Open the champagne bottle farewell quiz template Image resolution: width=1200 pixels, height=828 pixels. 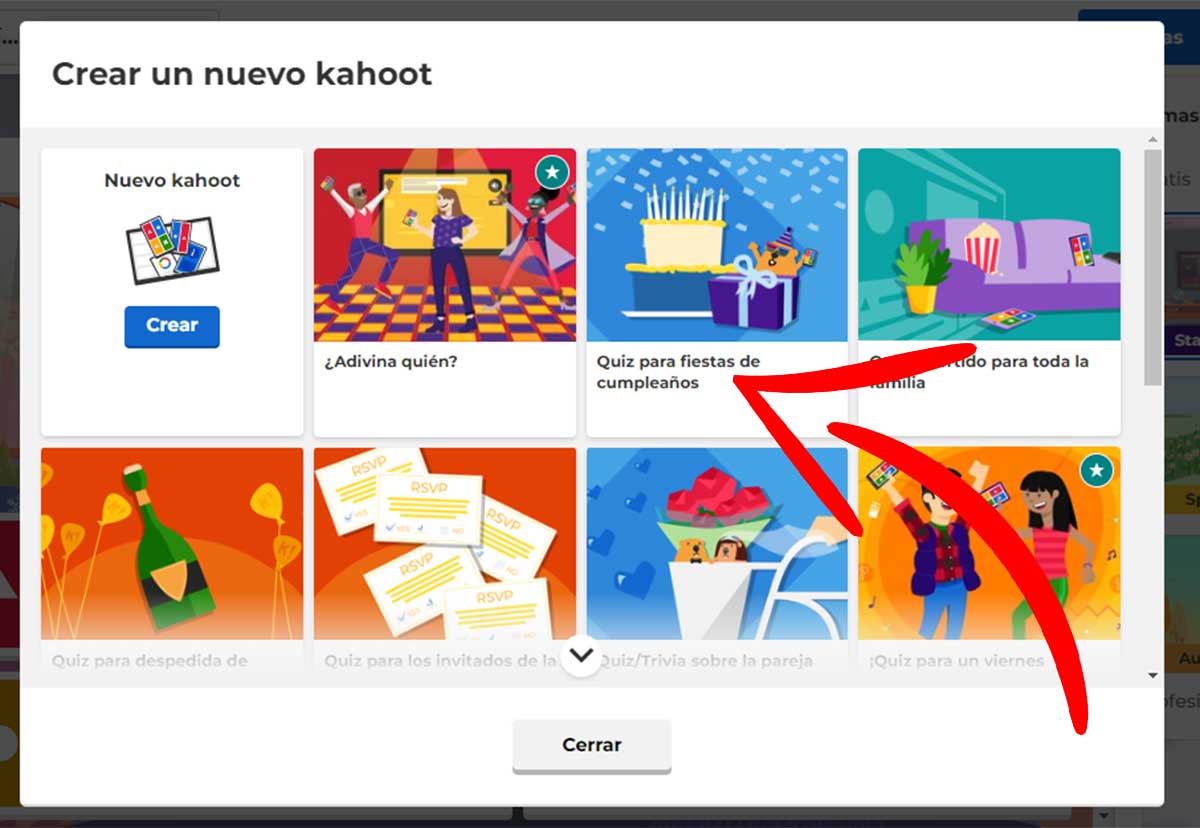pyautogui.click(x=172, y=543)
